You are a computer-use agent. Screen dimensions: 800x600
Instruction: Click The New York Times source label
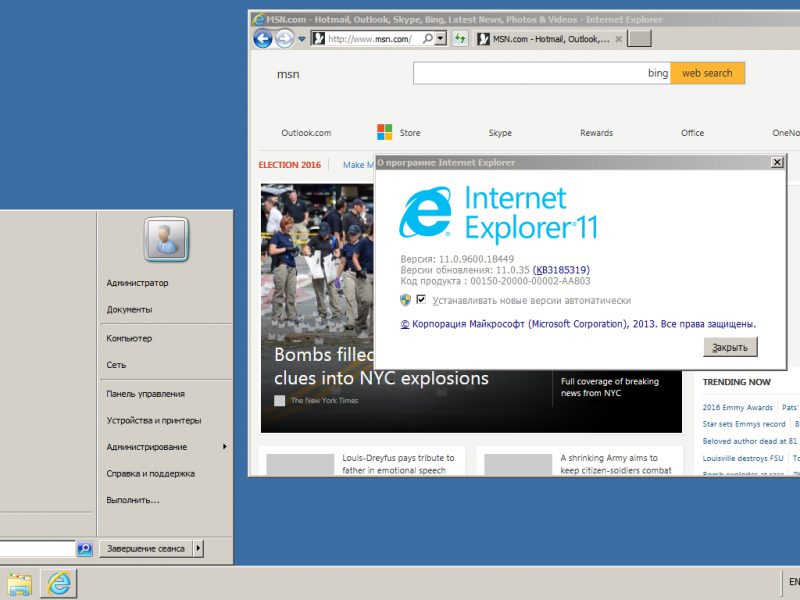(x=324, y=401)
